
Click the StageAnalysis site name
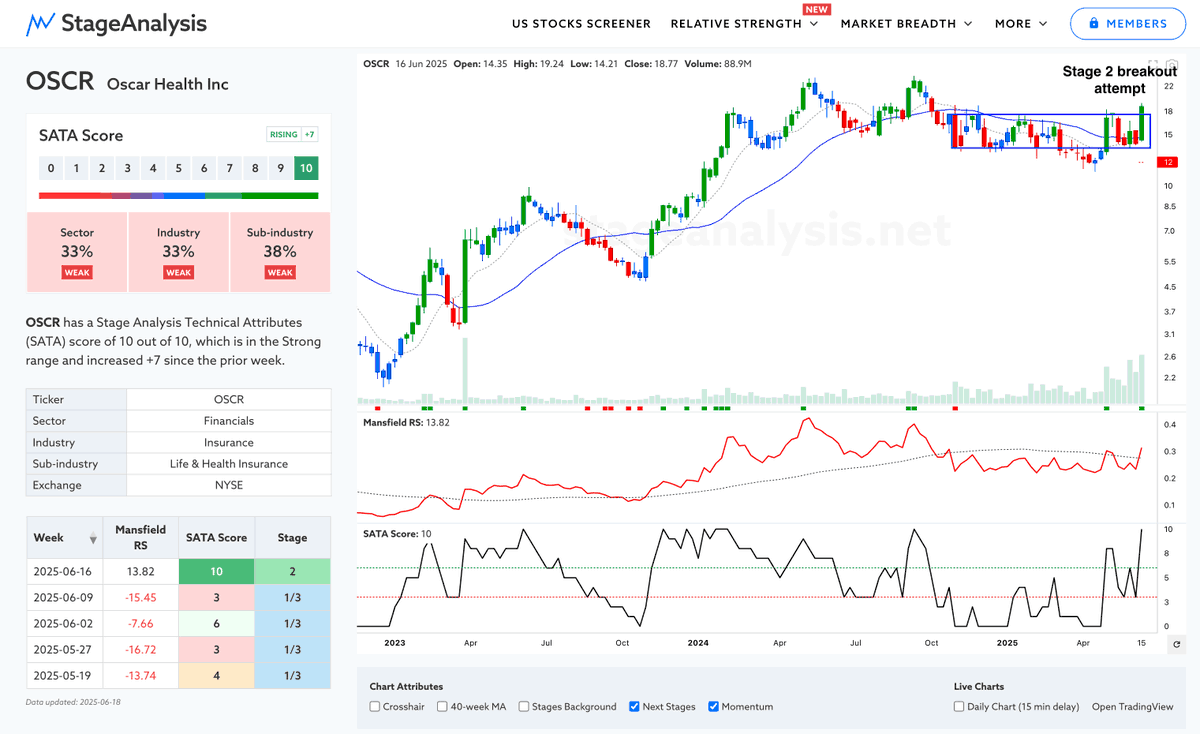click(x=134, y=23)
